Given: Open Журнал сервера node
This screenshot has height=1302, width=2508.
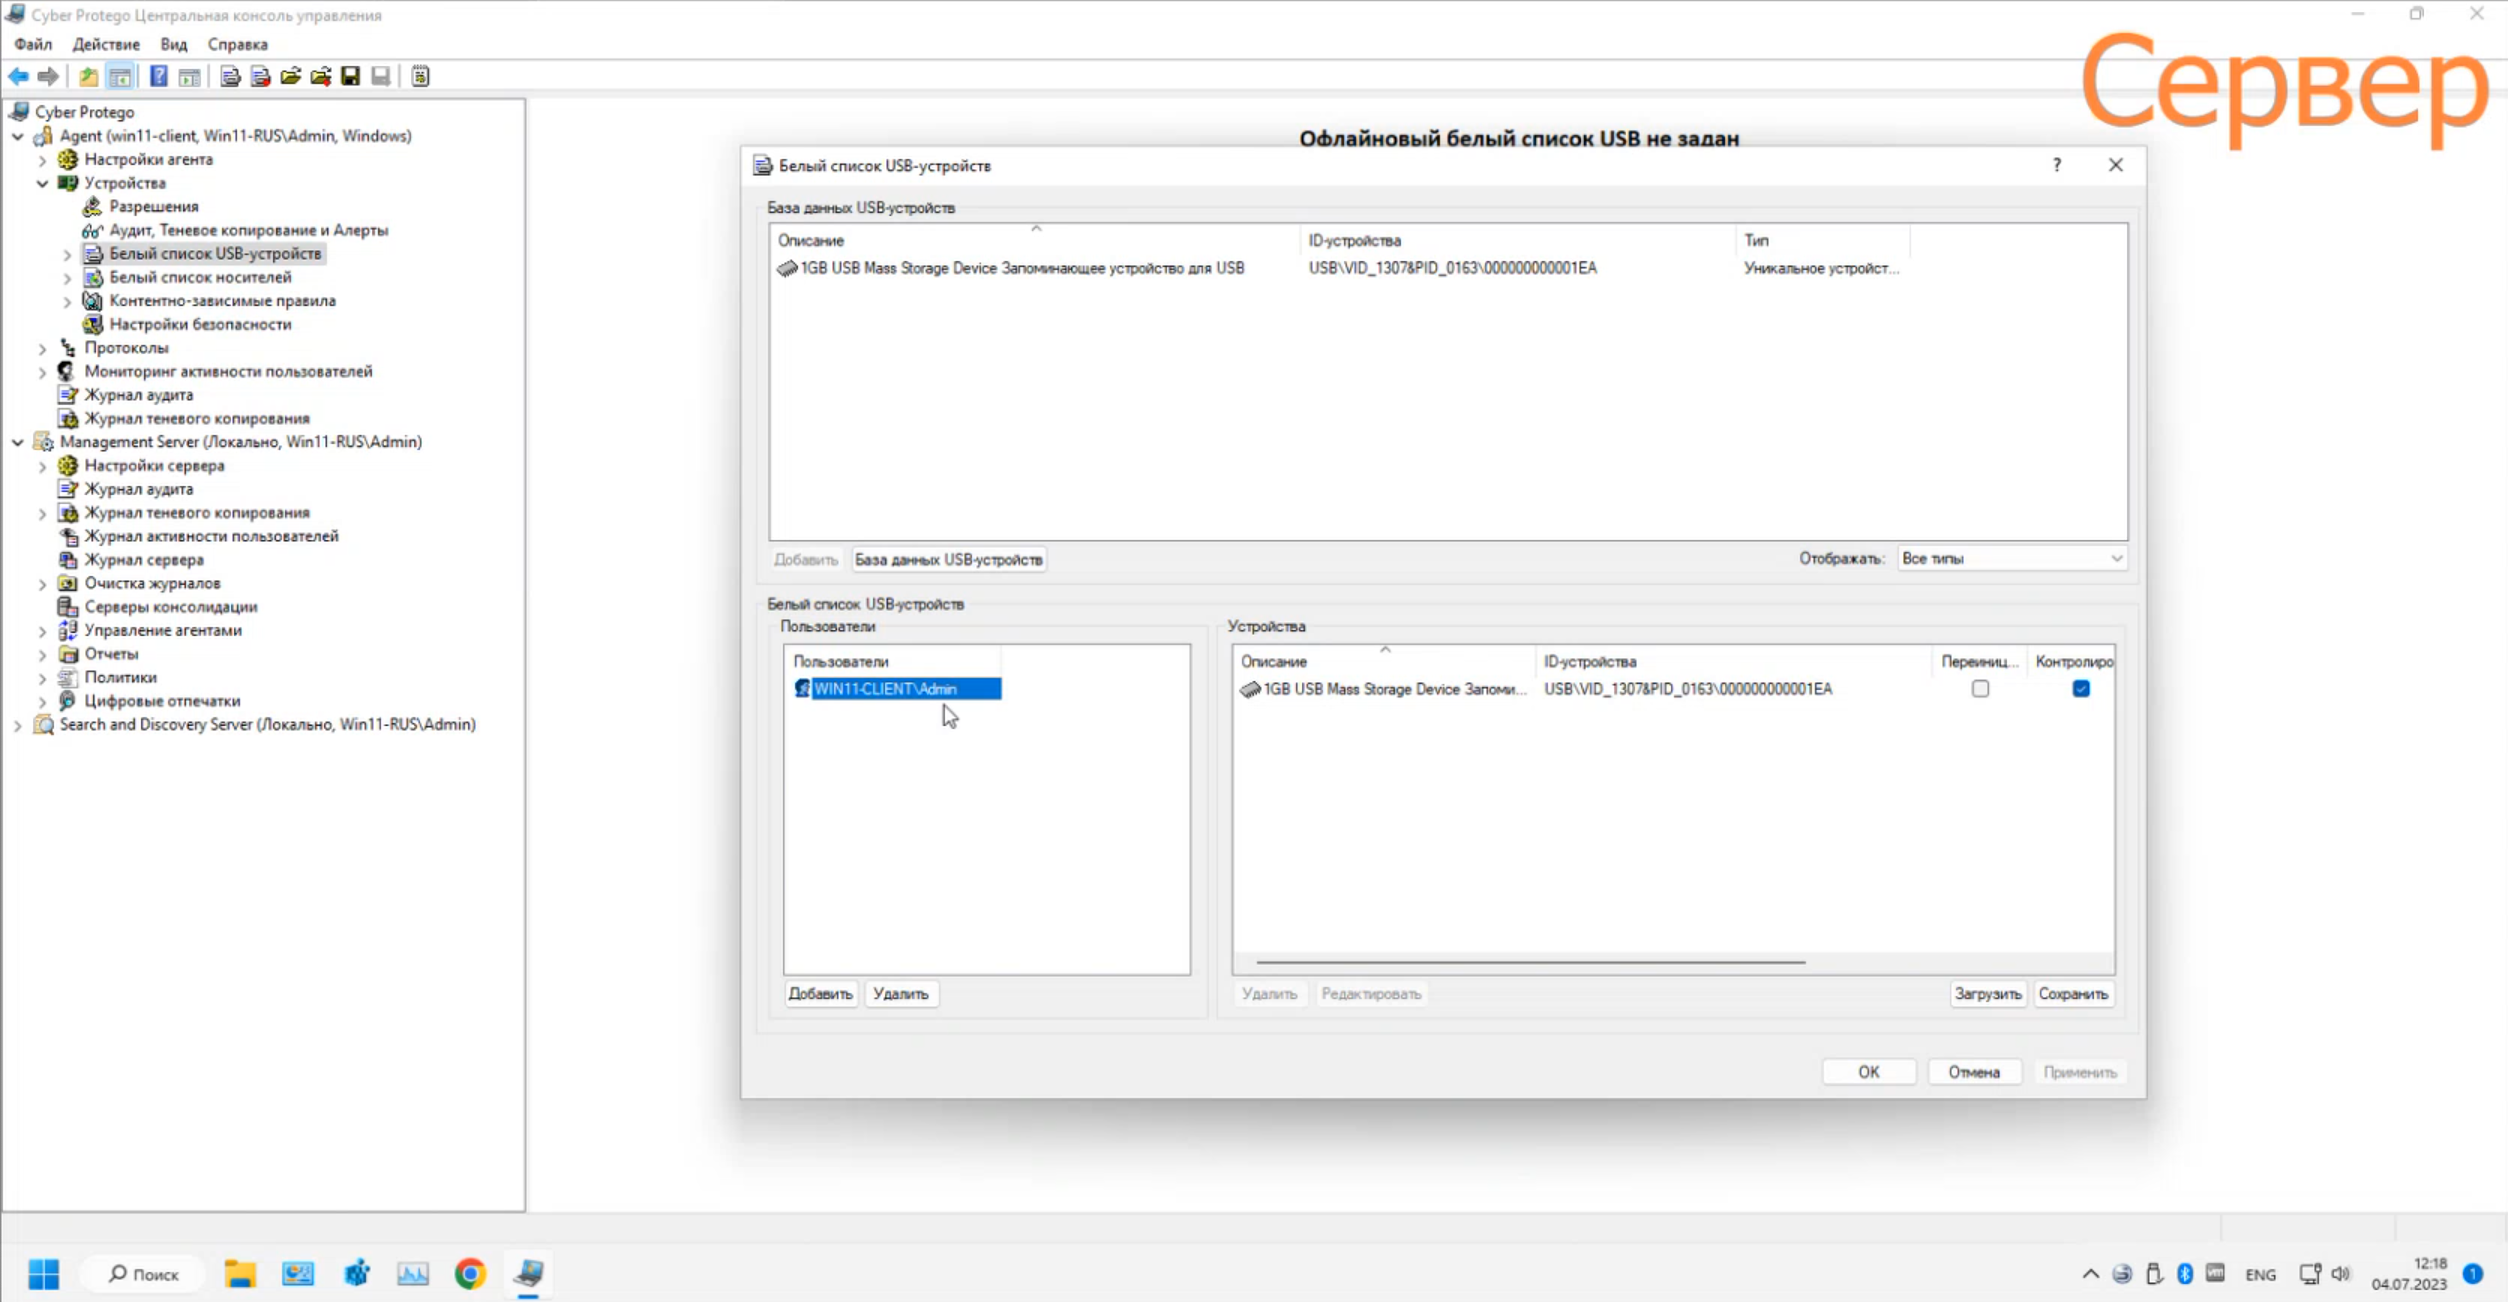Looking at the screenshot, I should (144, 560).
